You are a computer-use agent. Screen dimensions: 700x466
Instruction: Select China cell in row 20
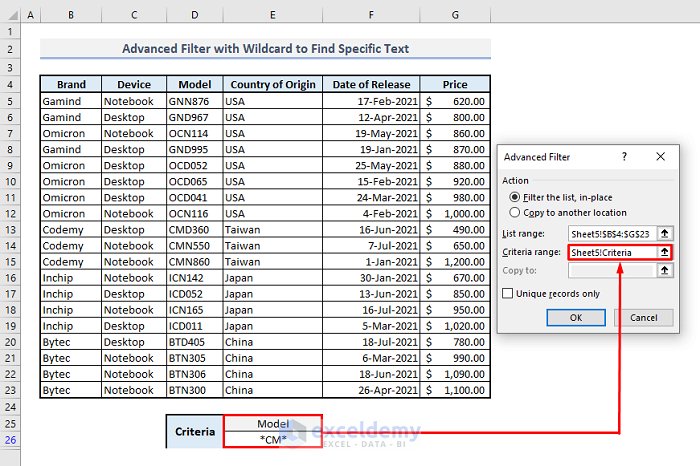tap(272, 342)
